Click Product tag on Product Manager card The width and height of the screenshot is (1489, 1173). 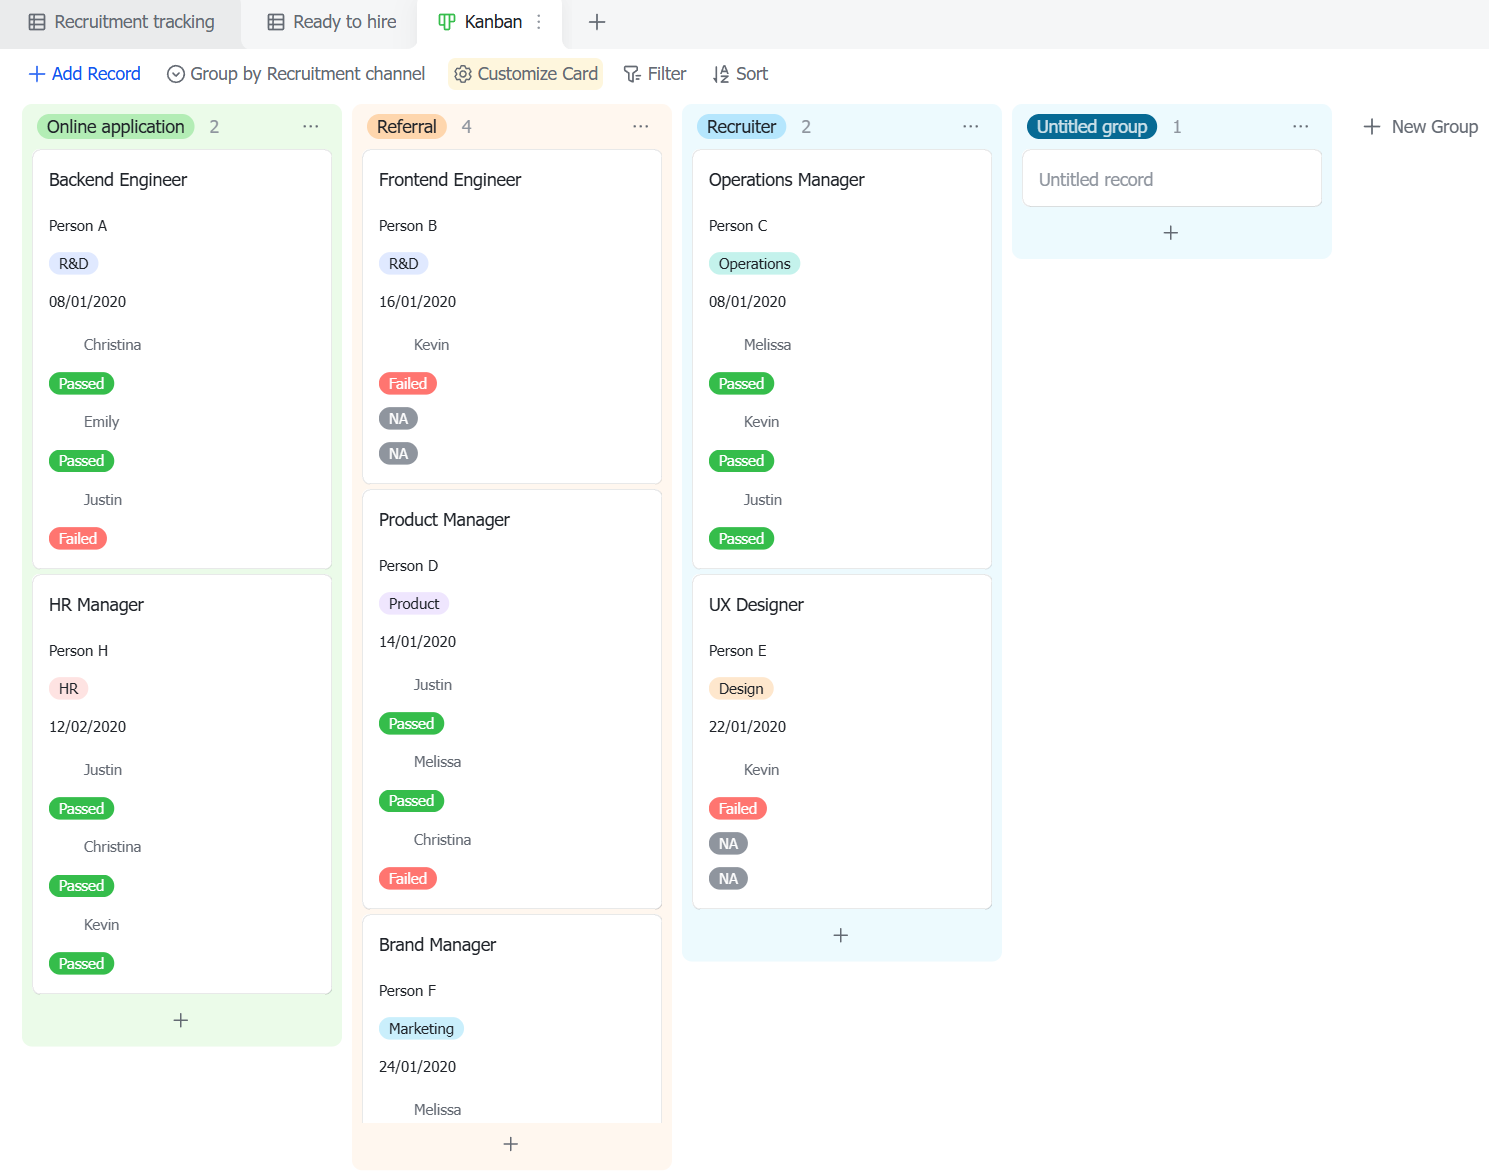(414, 604)
